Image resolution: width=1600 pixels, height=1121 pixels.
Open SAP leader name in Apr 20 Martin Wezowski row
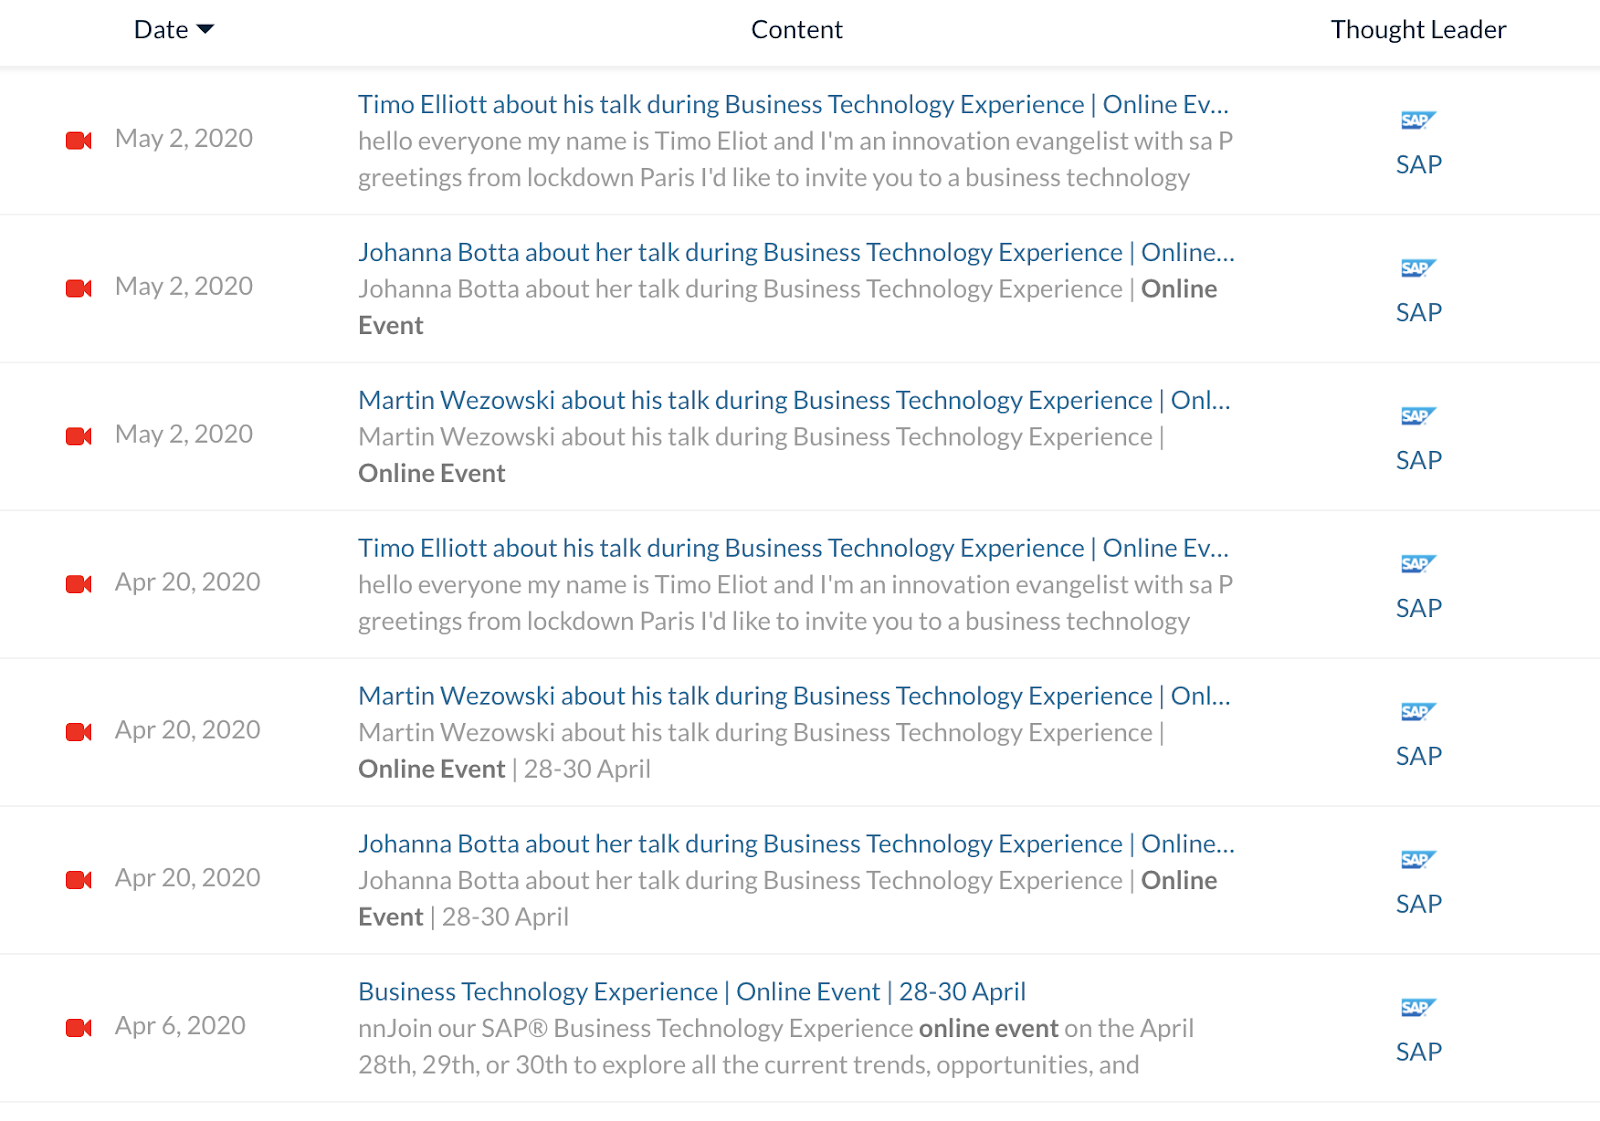[1419, 757]
